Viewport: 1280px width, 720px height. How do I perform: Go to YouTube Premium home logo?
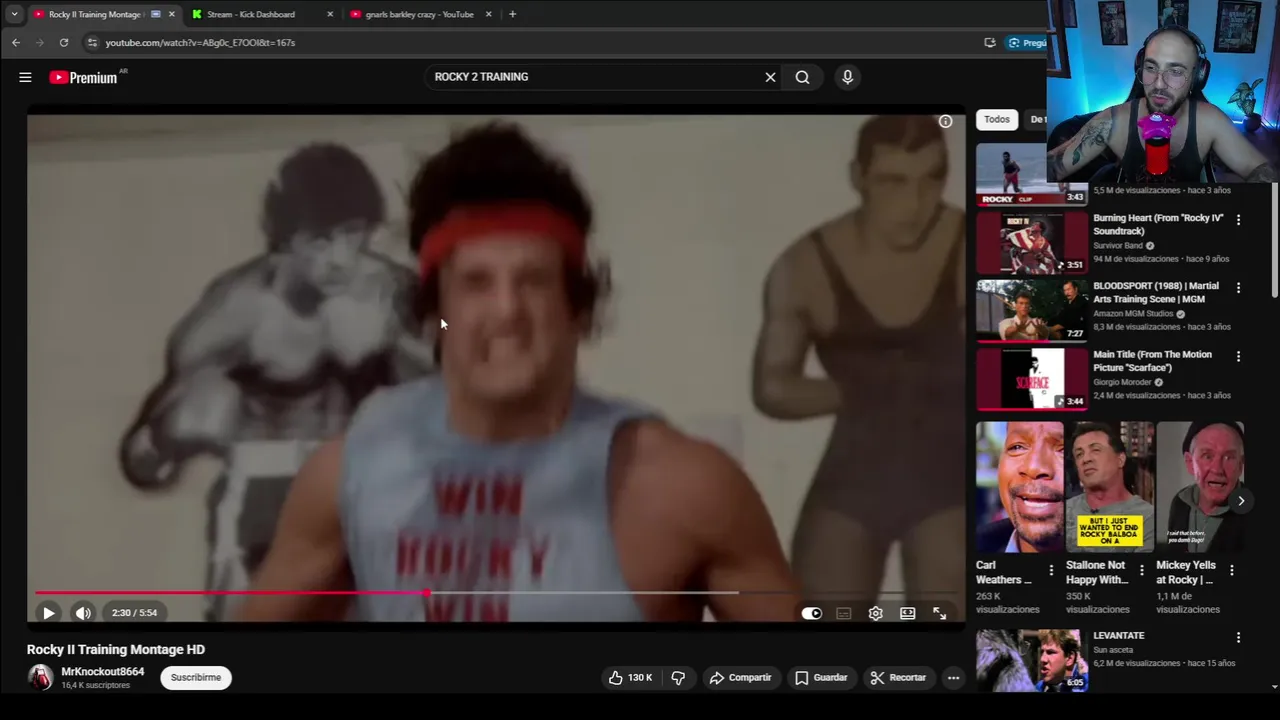pos(83,77)
